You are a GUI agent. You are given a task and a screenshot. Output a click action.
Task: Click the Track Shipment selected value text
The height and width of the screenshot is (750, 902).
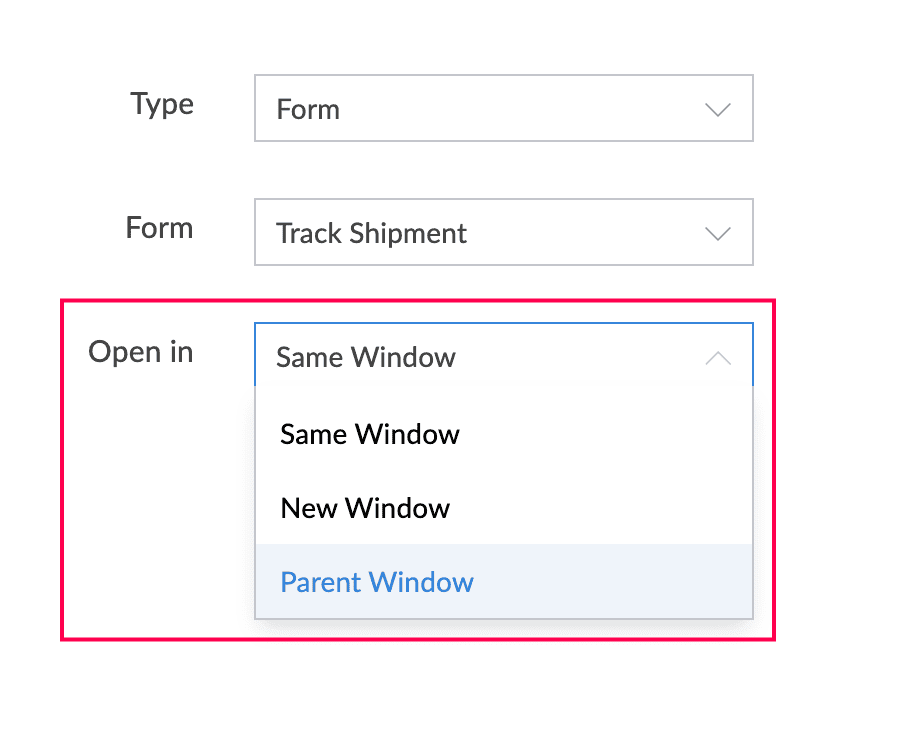[x=371, y=234]
